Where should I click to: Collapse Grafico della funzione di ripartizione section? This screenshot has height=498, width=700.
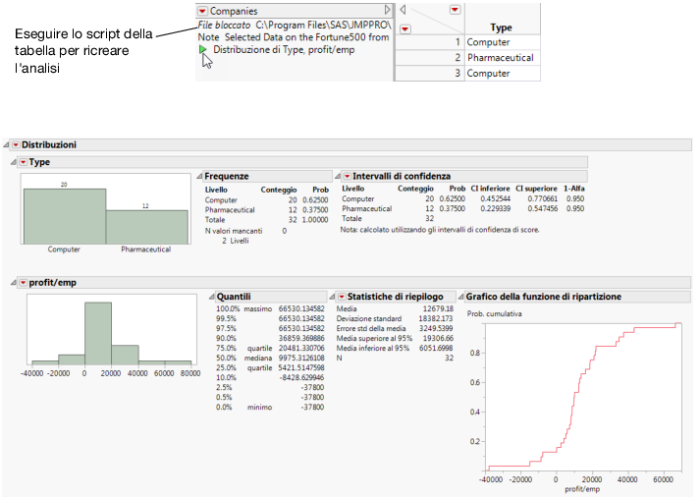(x=459, y=297)
